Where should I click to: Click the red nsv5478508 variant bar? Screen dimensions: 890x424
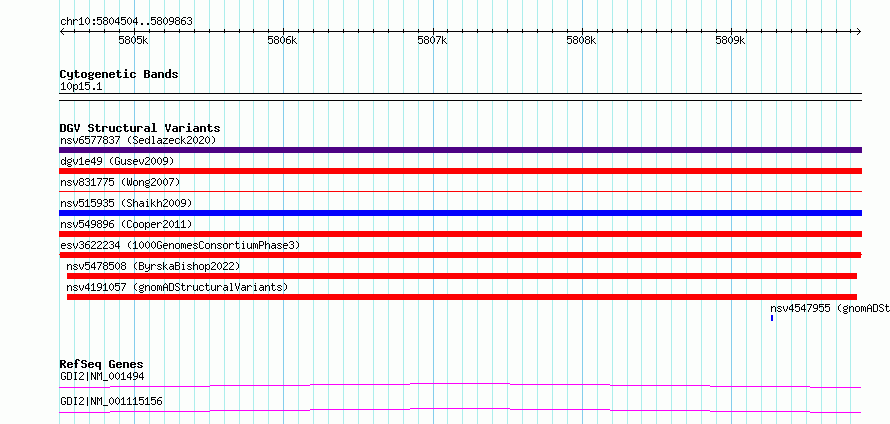coord(461,276)
